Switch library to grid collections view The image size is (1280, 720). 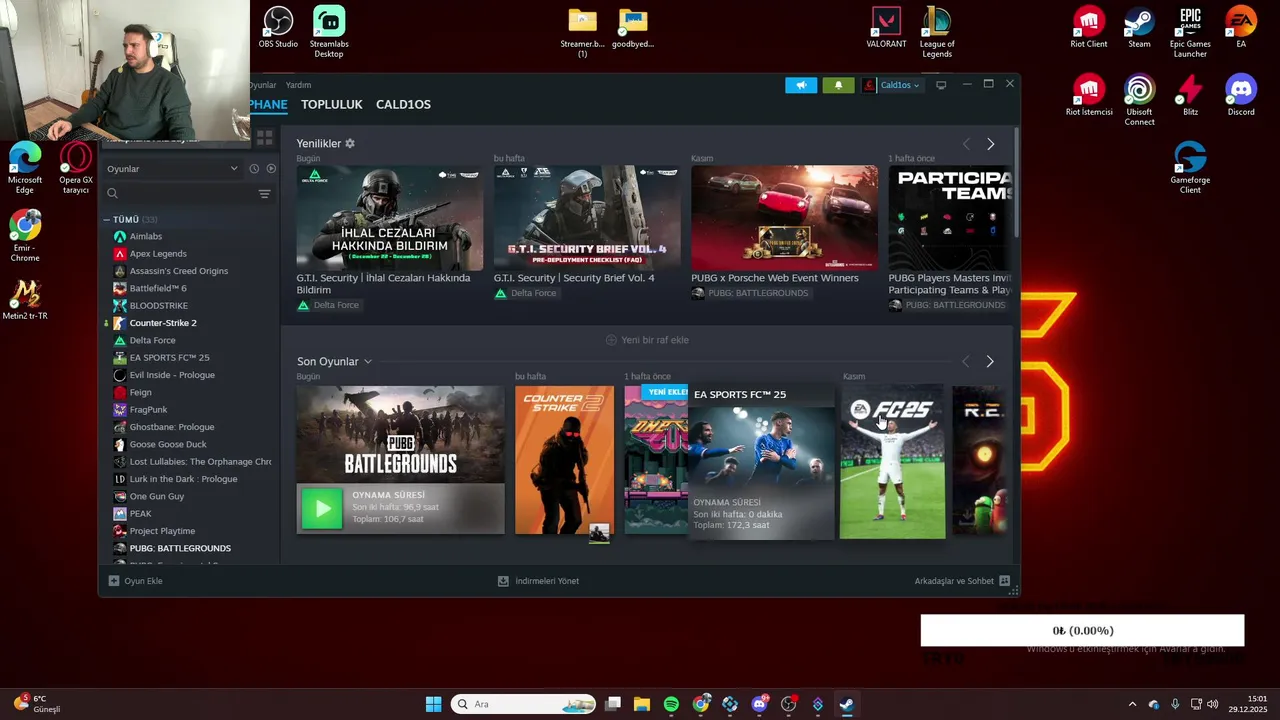pyautogui.click(x=265, y=137)
